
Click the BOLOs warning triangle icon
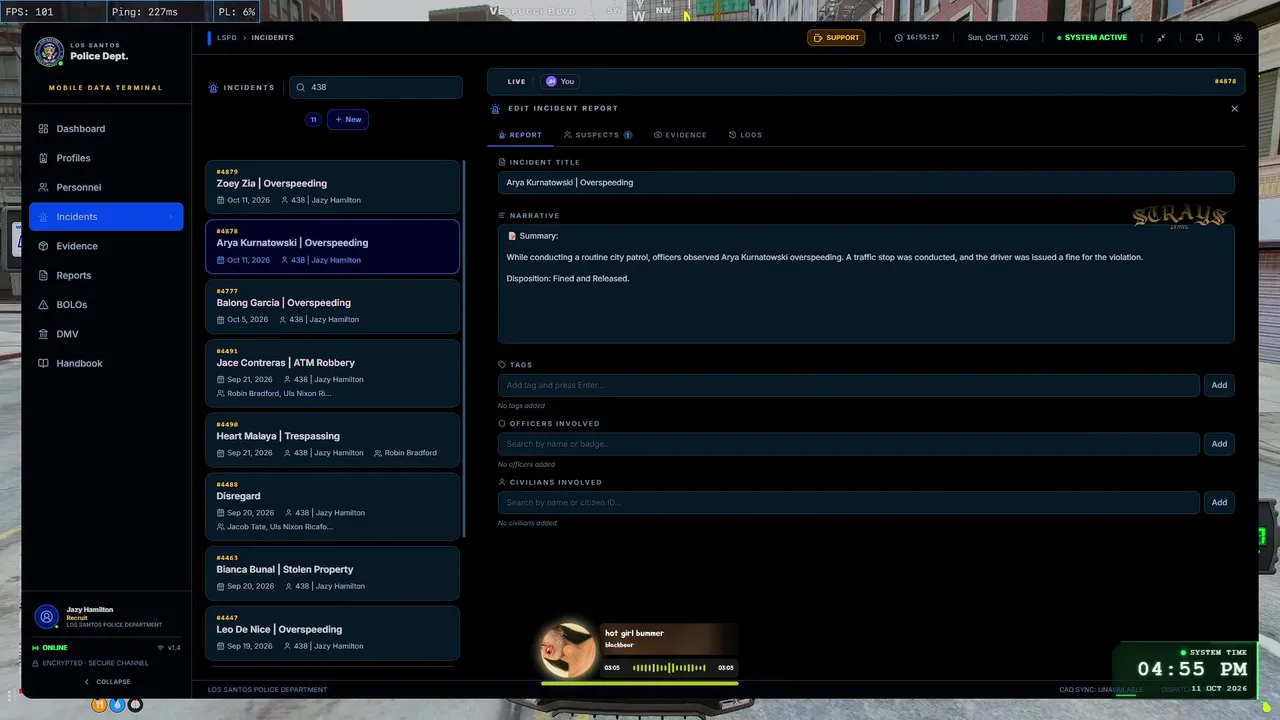coord(43,305)
